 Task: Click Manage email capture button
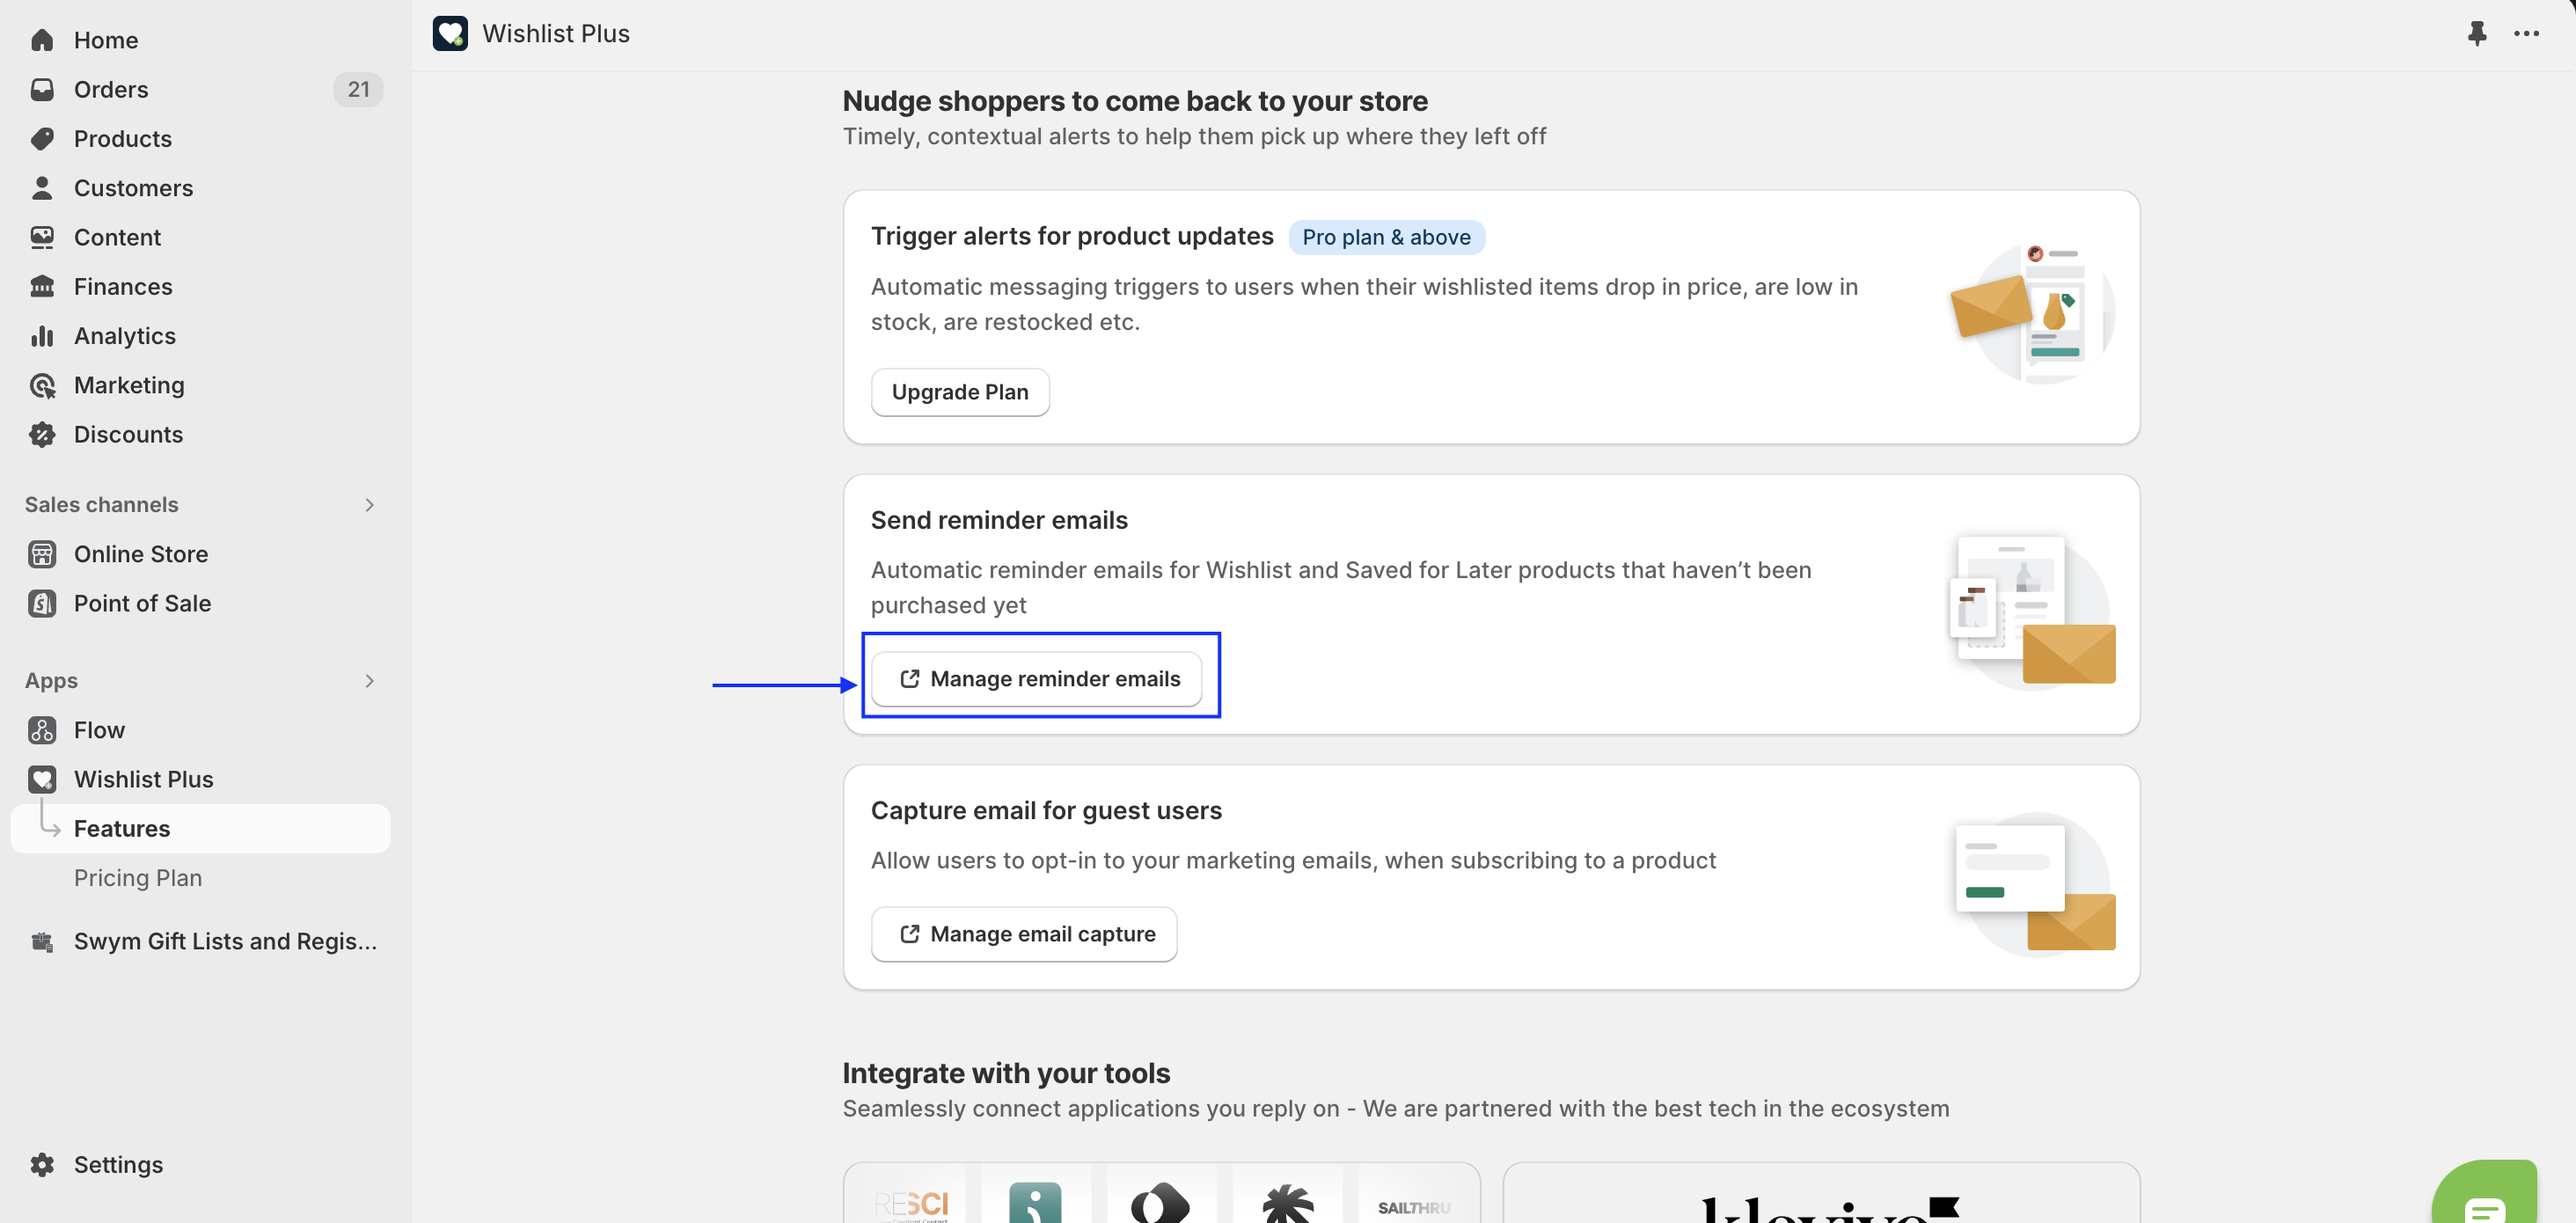1024,934
